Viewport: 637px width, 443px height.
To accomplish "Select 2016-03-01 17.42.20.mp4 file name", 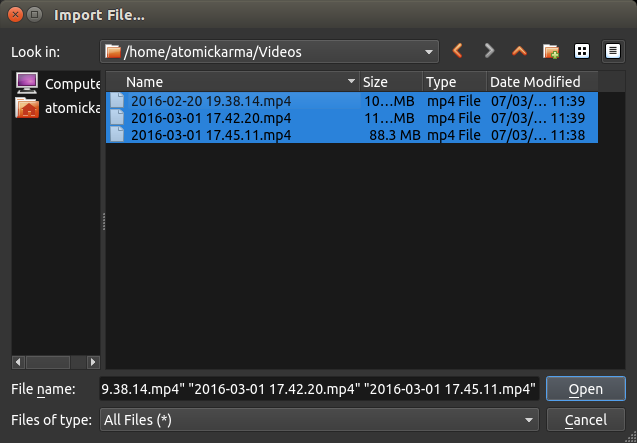I will click(211, 118).
